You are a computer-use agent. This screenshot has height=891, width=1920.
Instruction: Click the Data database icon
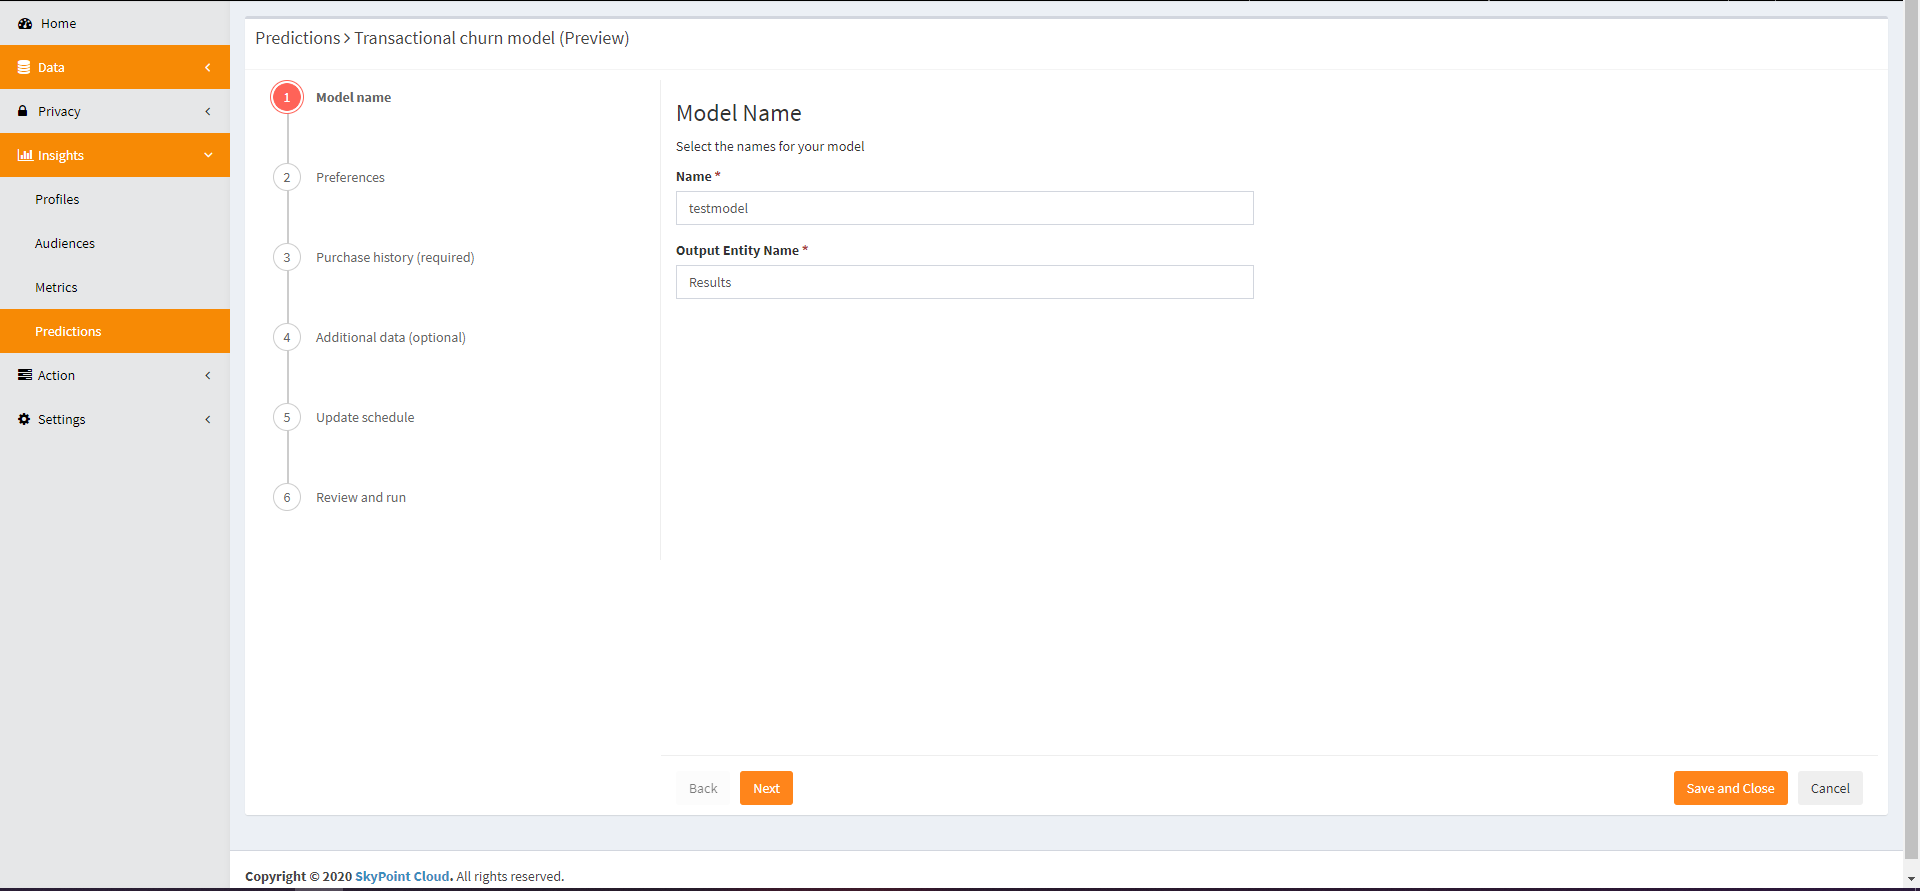(x=24, y=67)
